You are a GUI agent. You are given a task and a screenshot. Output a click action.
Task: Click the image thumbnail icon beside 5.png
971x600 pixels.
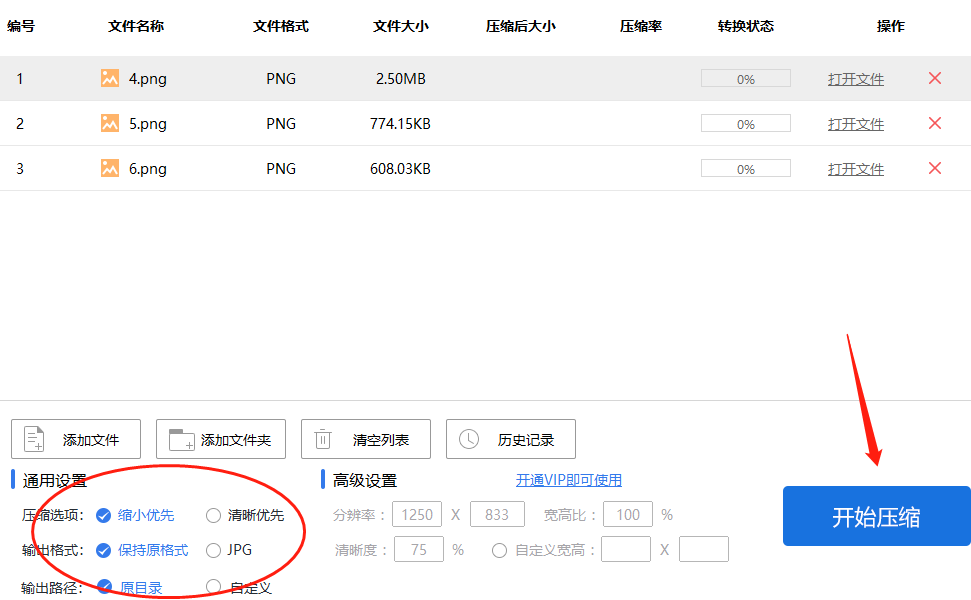[109, 123]
